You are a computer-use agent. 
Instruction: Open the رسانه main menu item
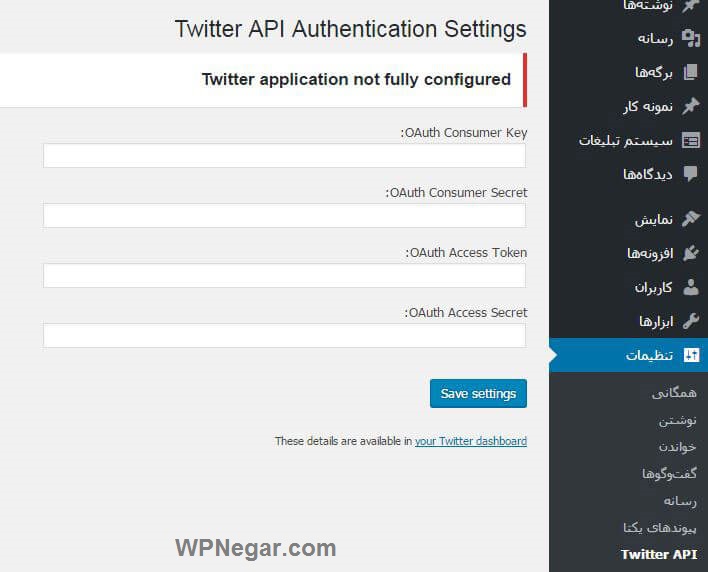655,39
